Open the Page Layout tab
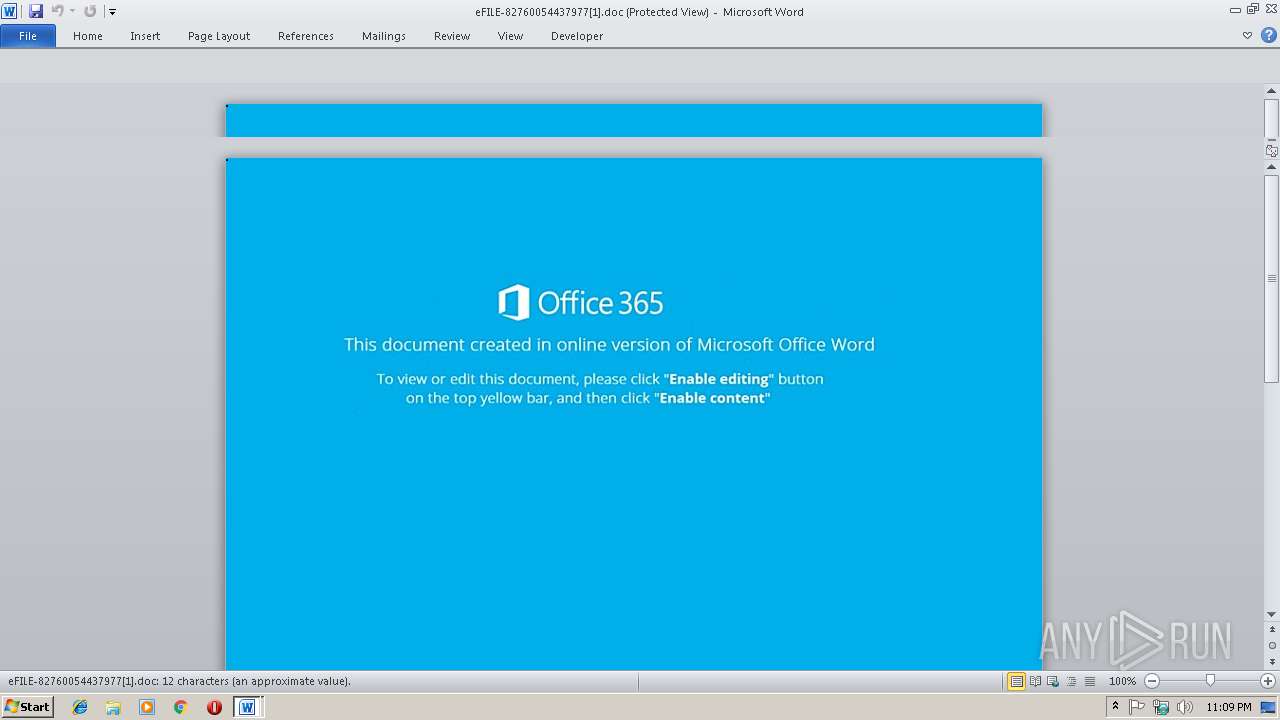The height and width of the screenshot is (720, 1280). click(219, 36)
